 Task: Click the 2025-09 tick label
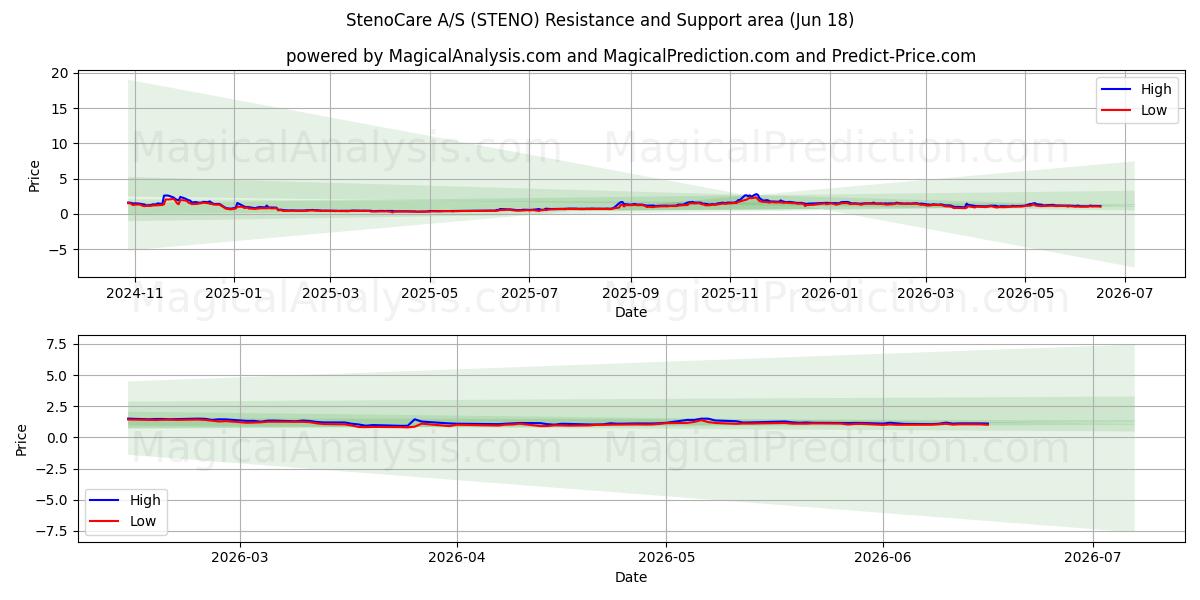click(631, 293)
